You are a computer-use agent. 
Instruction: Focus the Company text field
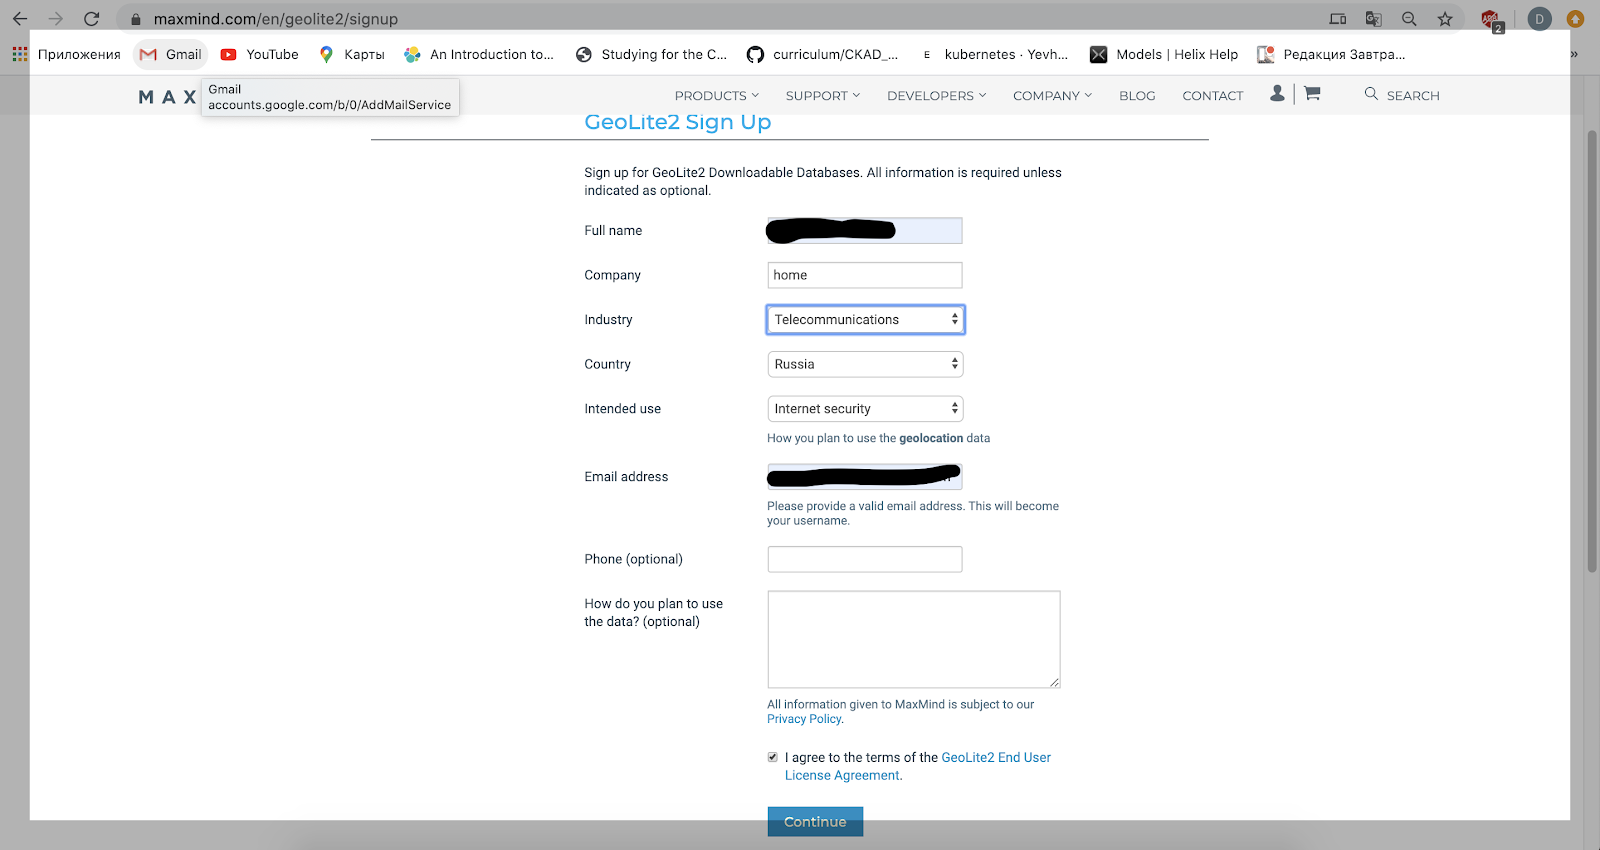click(x=865, y=275)
